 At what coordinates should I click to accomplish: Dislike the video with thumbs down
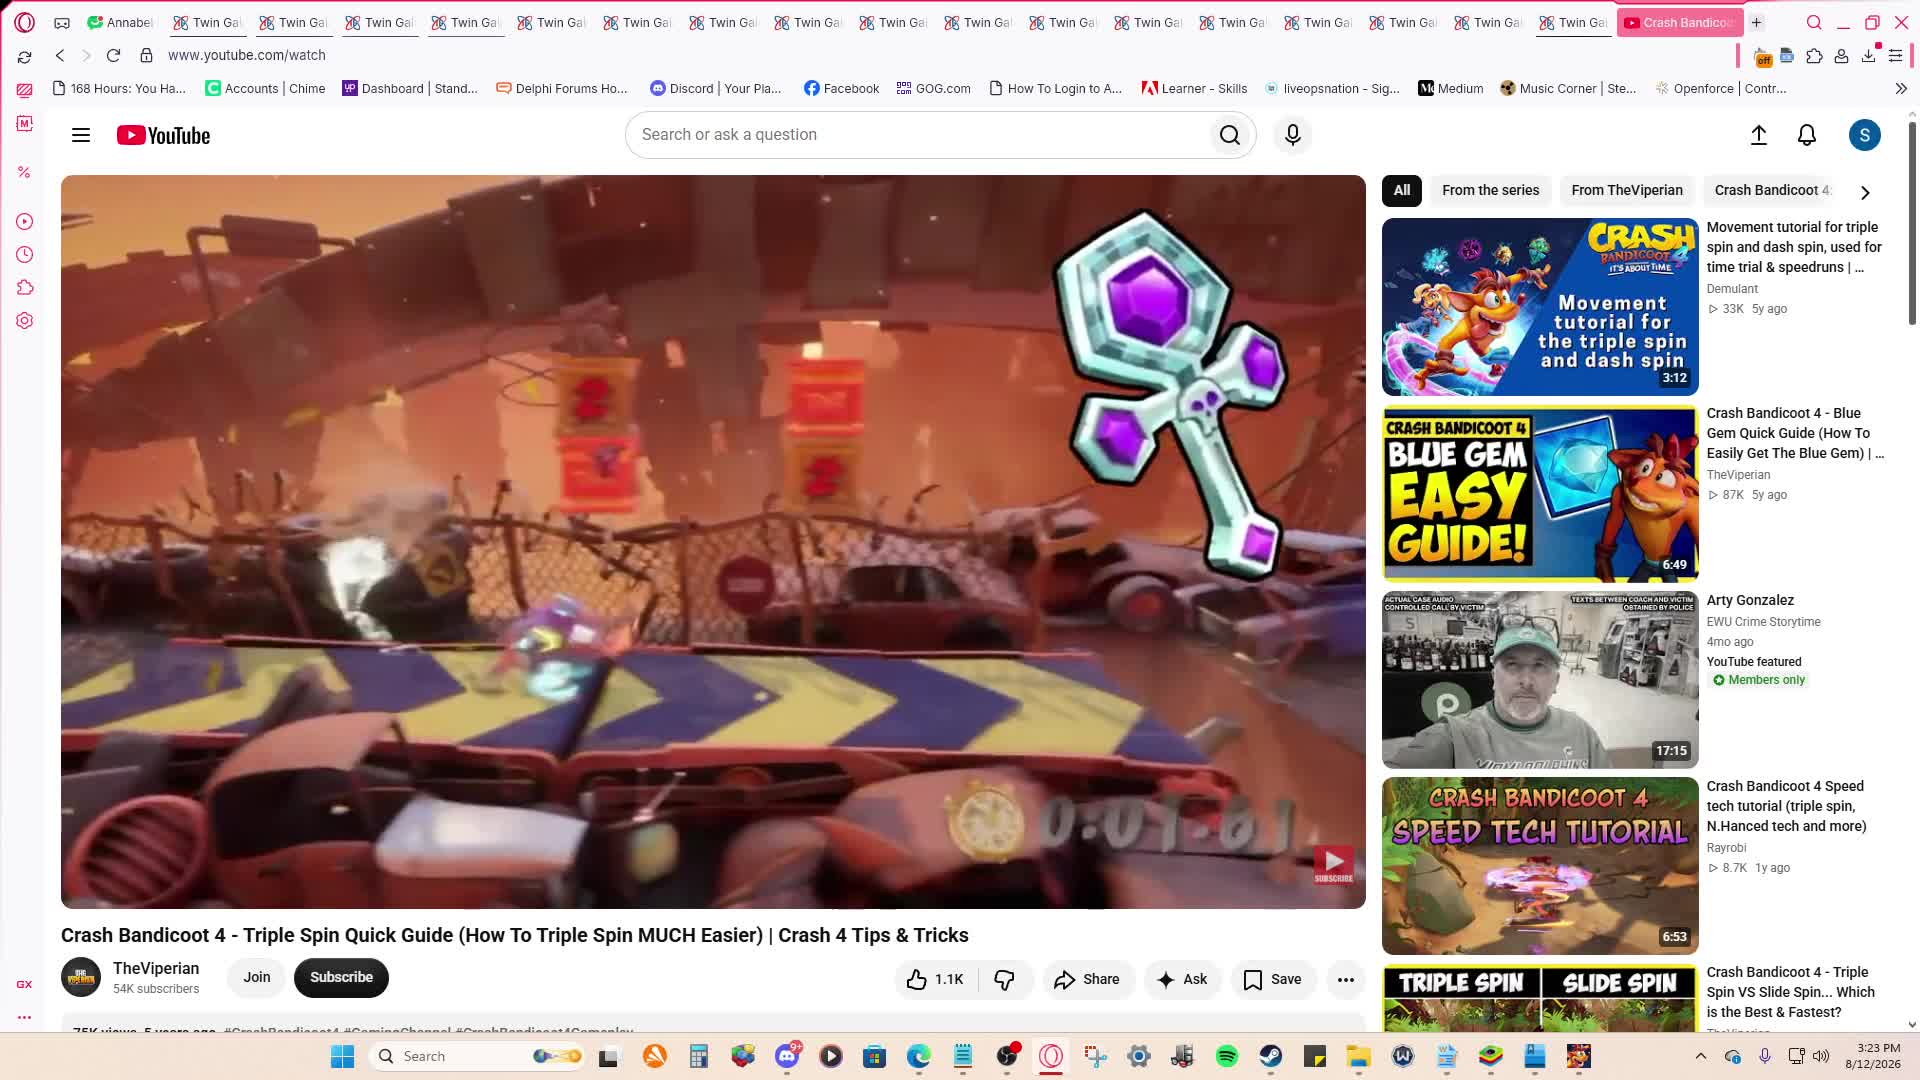coord(1004,979)
